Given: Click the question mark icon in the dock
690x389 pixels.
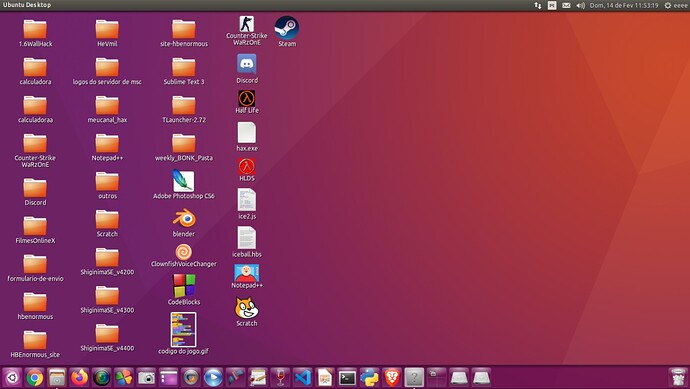Looking at the screenshot, I should [x=414, y=378].
